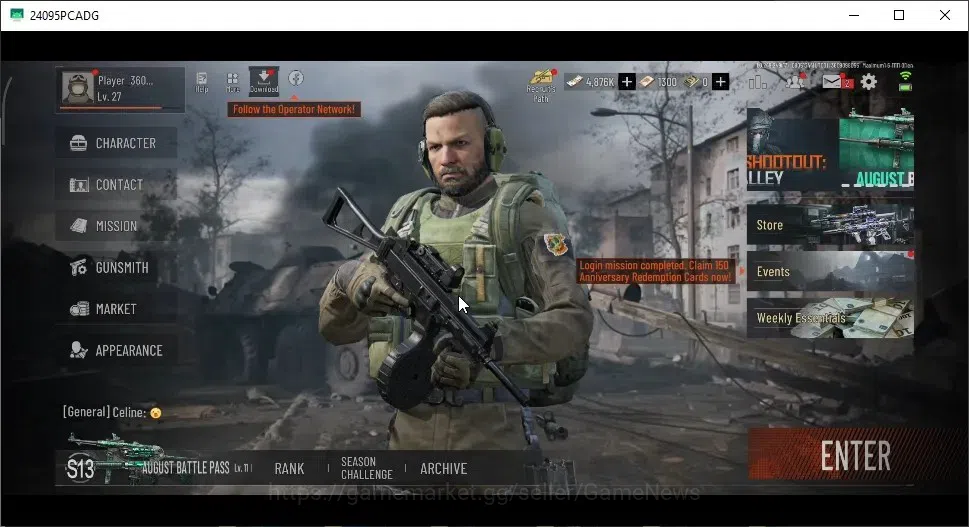Image resolution: width=969 pixels, height=527 pixels.
Task: Open the MISSION menu
Action: pyautogui.click(x=116, y=226)
